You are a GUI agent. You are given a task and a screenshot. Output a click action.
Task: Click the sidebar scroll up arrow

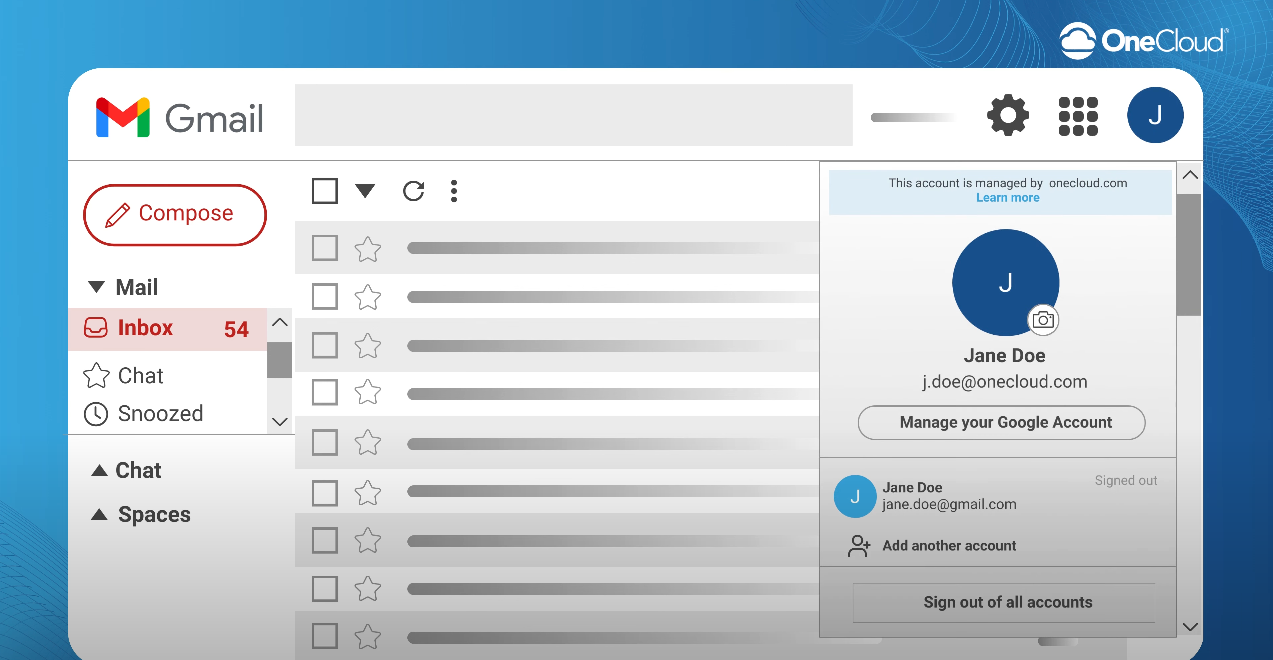[280, 322]
